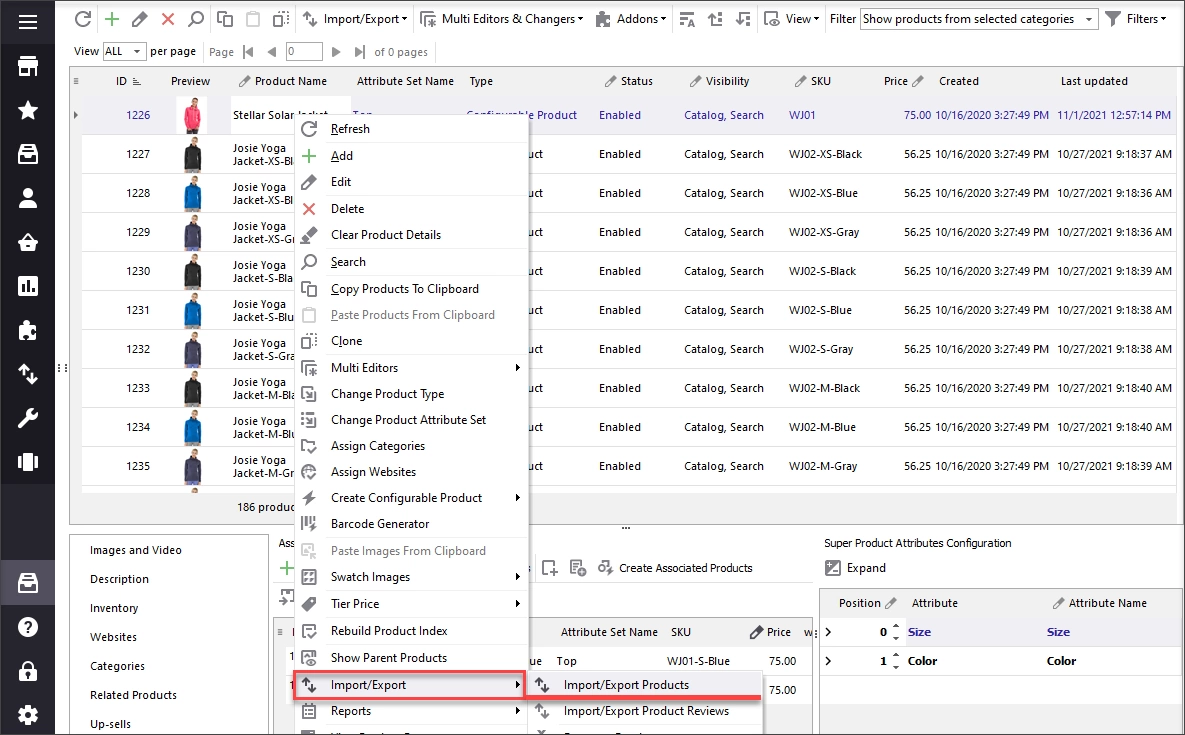Click the Price column header
Viewport: 1185px width, 735px height.
point(903,81)
